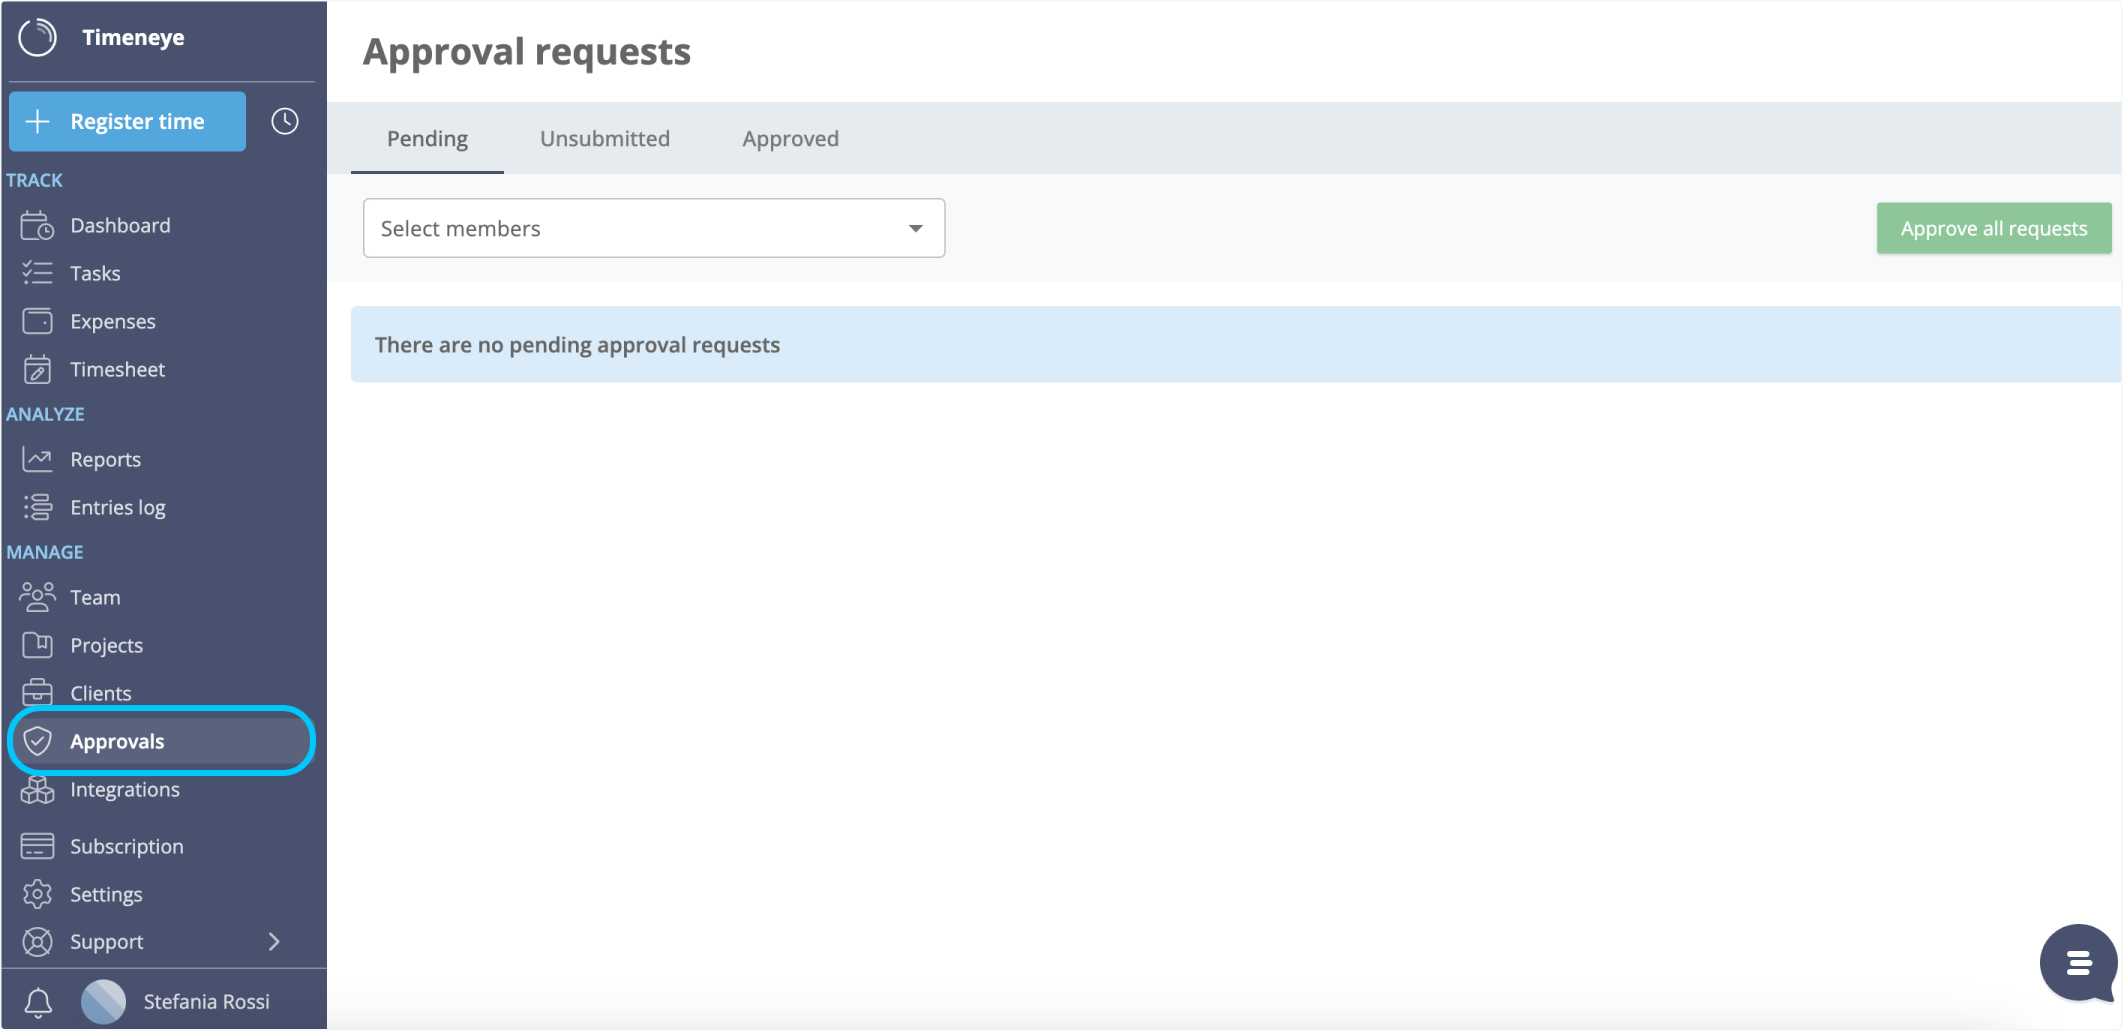Screen dimensions: 2123x1031
Task: Select the Tasks icon in the sidebar
Action: coord(95,272)
